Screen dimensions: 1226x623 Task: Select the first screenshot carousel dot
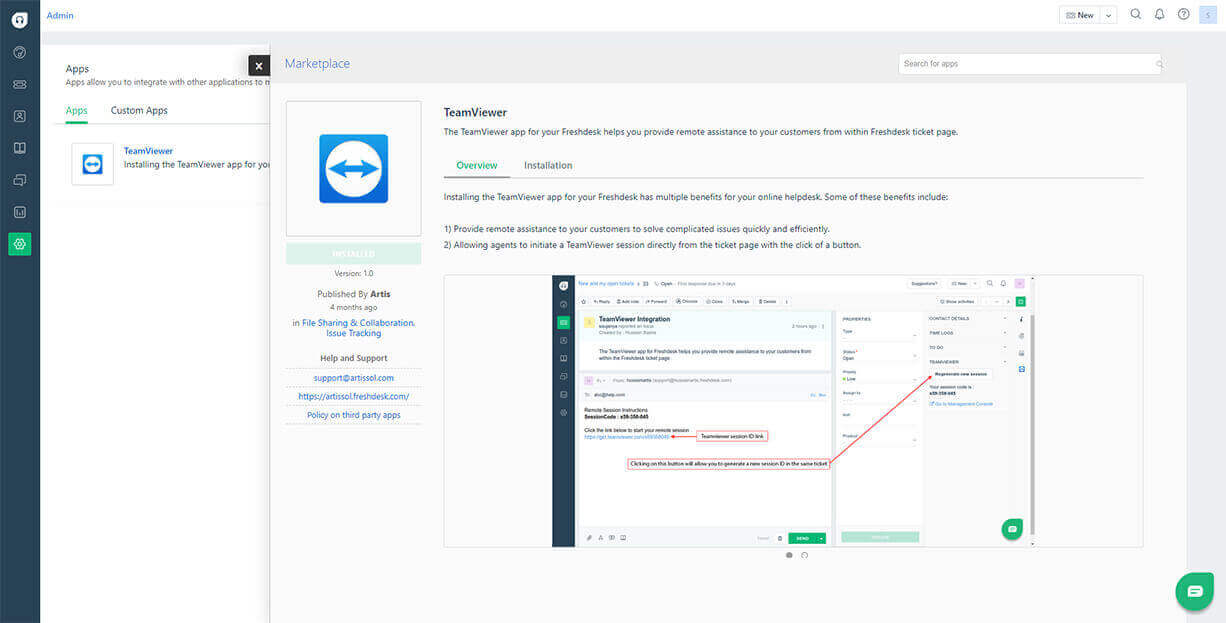point(789,555)
